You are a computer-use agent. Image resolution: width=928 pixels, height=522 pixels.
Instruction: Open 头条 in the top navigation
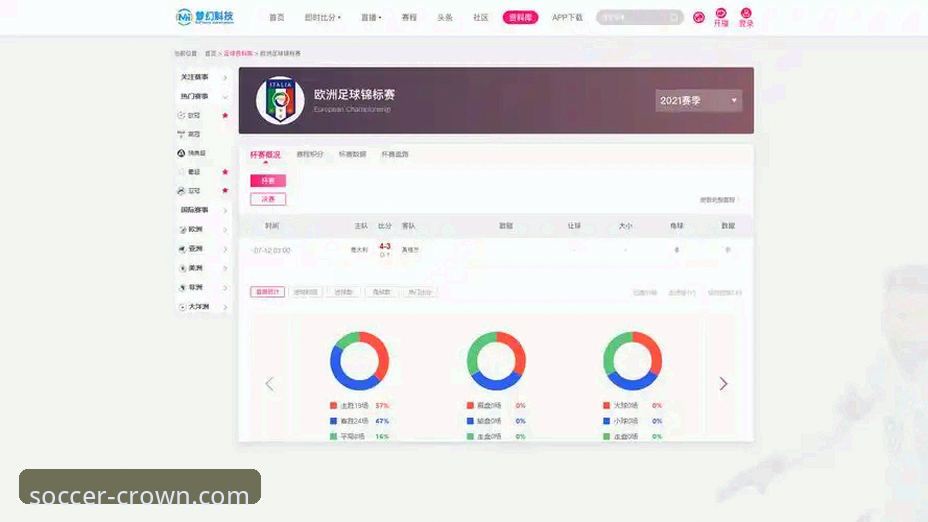[x=445, y=18]
